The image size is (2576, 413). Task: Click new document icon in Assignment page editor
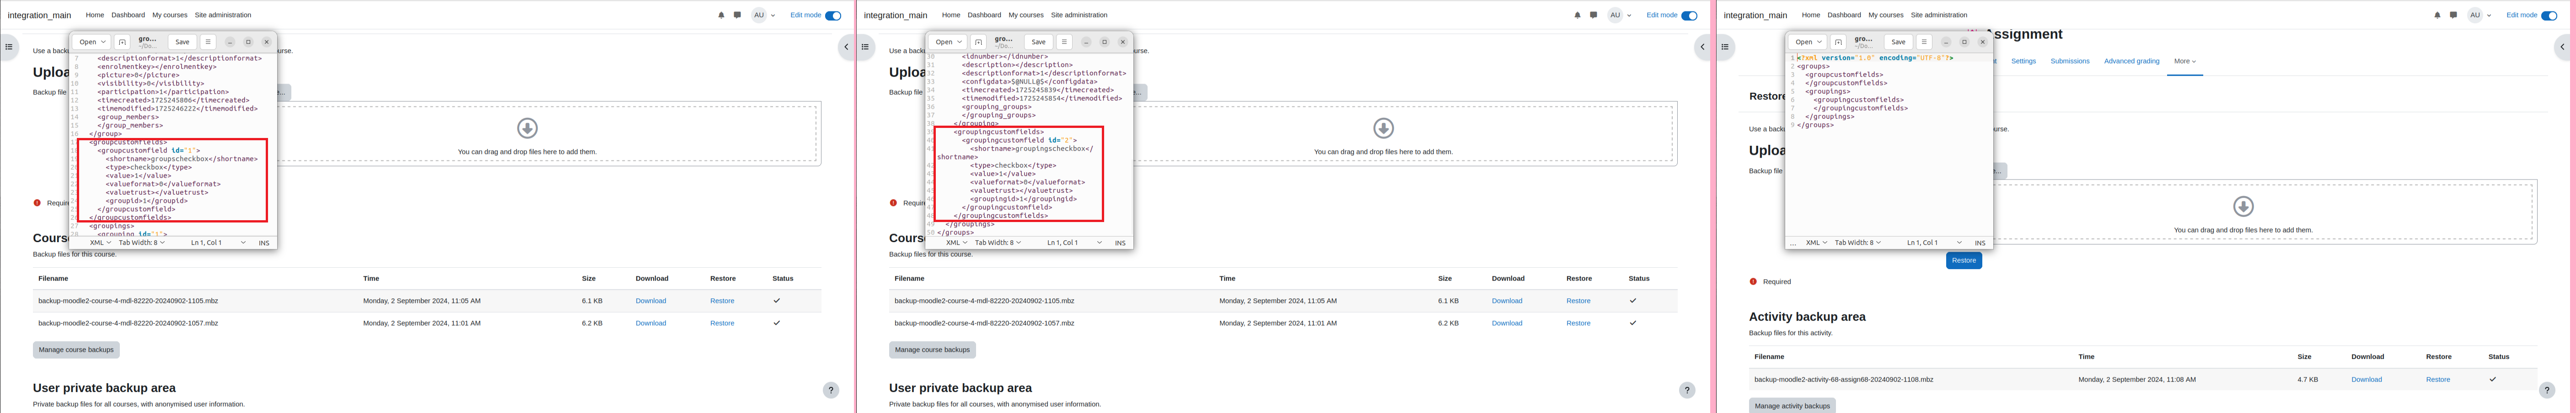click(x=1838, y=42)
